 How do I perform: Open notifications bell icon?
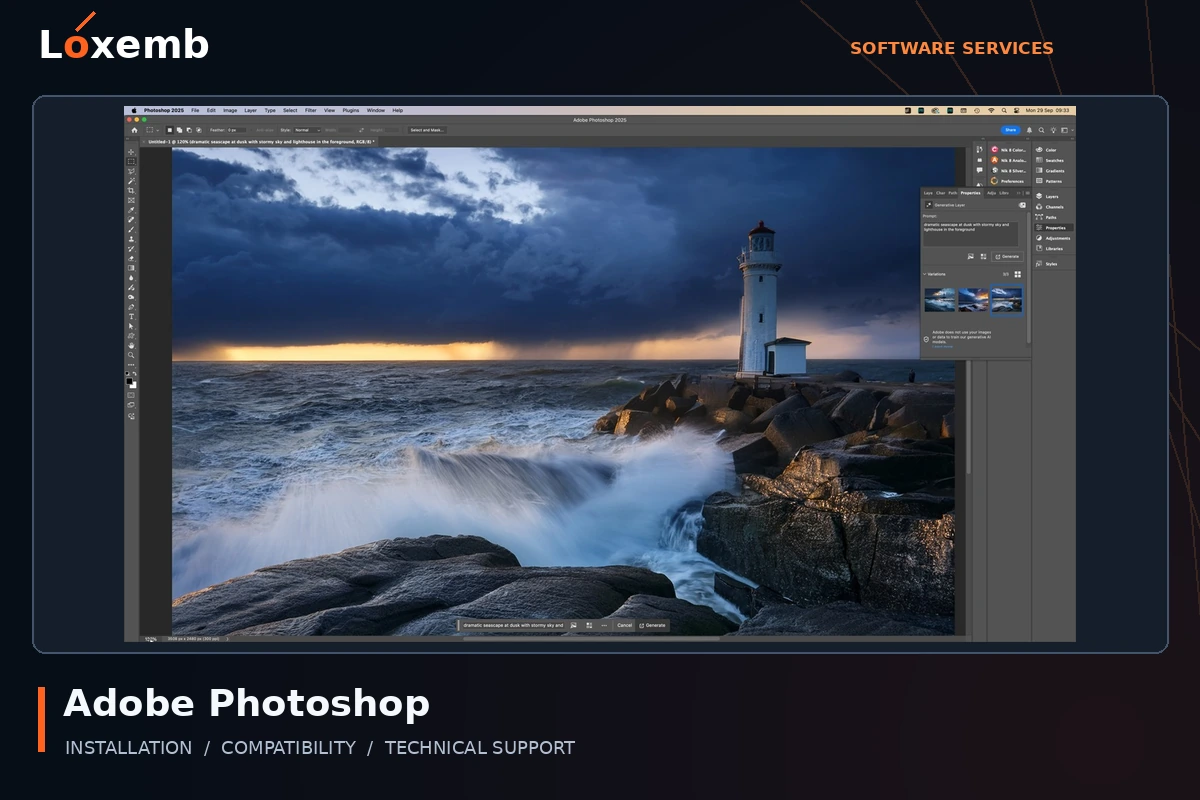pos(1029,130)
